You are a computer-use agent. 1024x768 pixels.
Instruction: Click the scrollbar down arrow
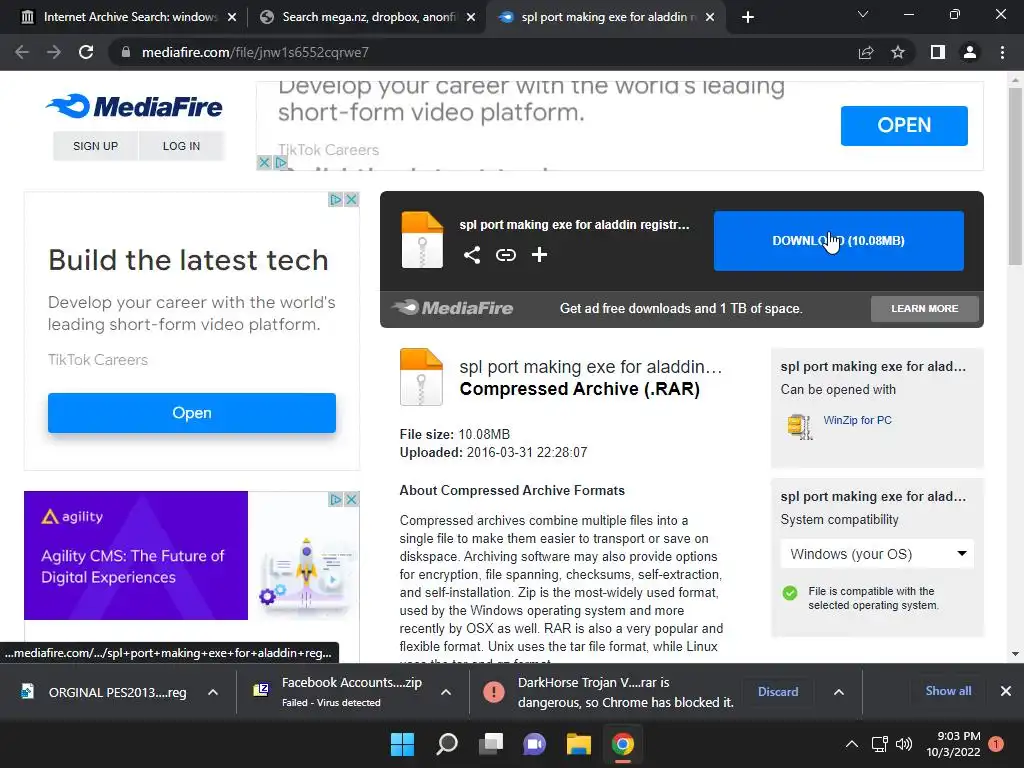click(1015, 654)
